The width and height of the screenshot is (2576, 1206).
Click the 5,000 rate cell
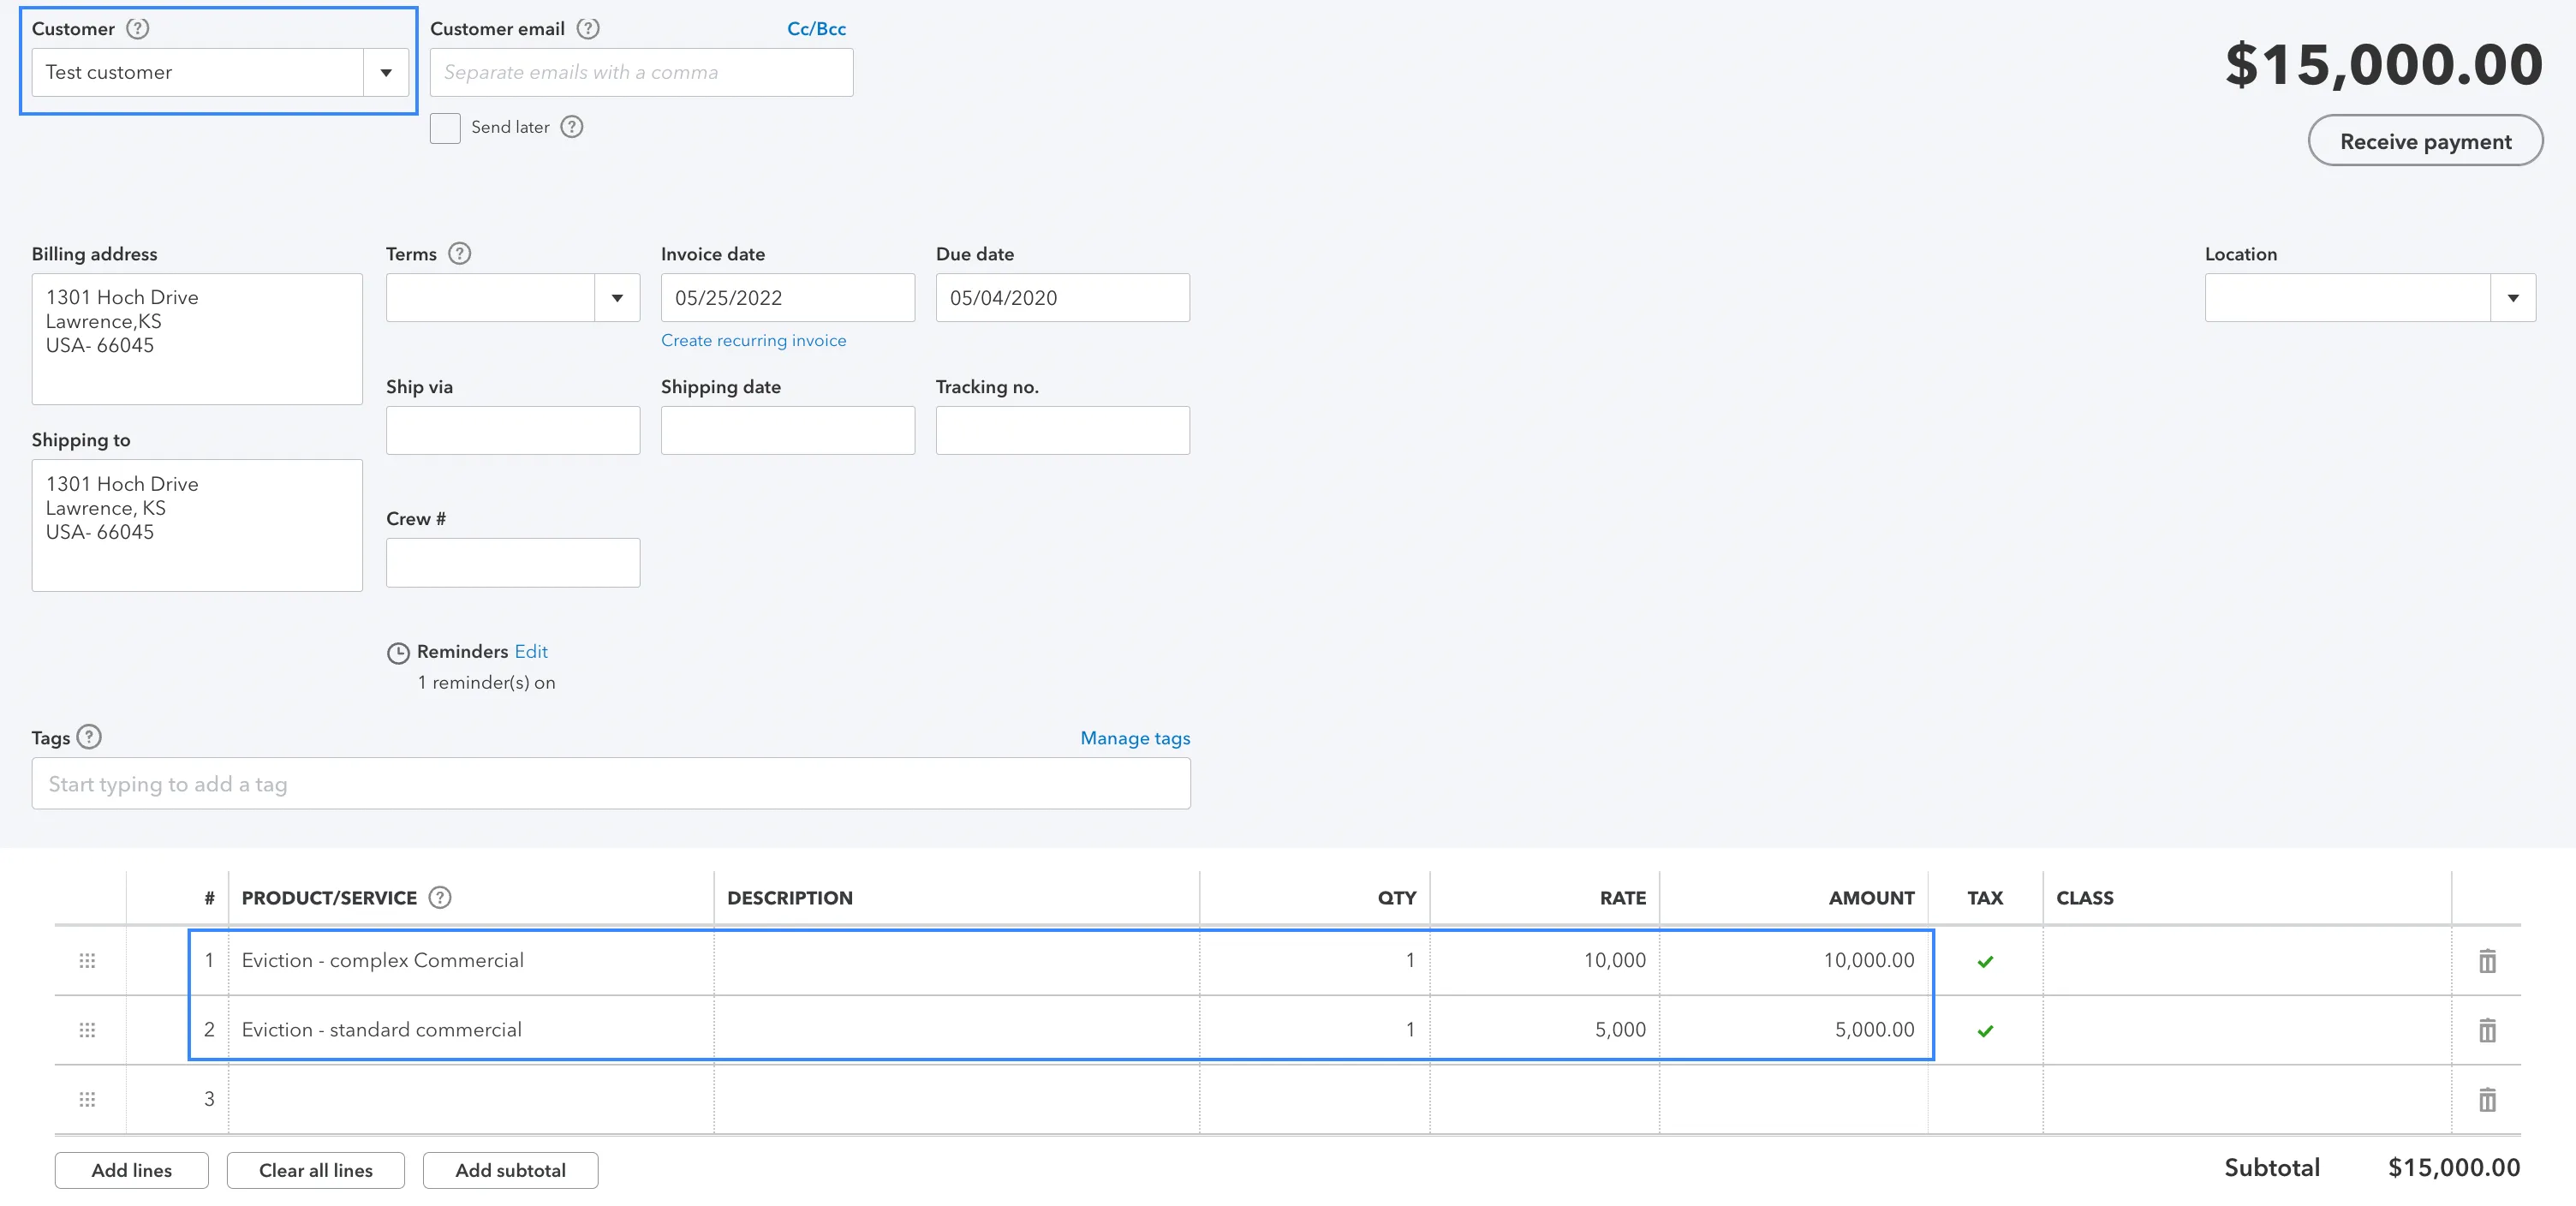tap(1544, 1029)
